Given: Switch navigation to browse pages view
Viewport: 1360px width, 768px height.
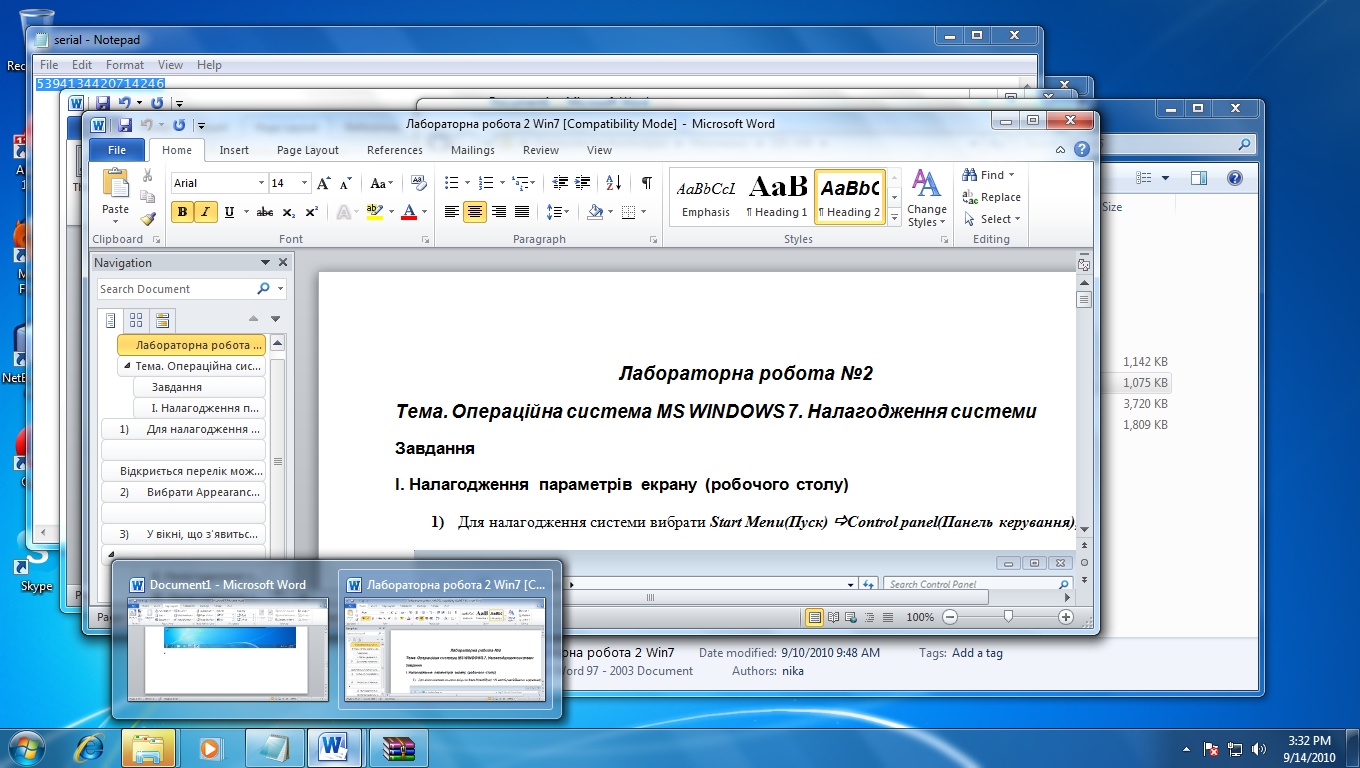Looking at the screenshot, I should (x=136, y=320).
